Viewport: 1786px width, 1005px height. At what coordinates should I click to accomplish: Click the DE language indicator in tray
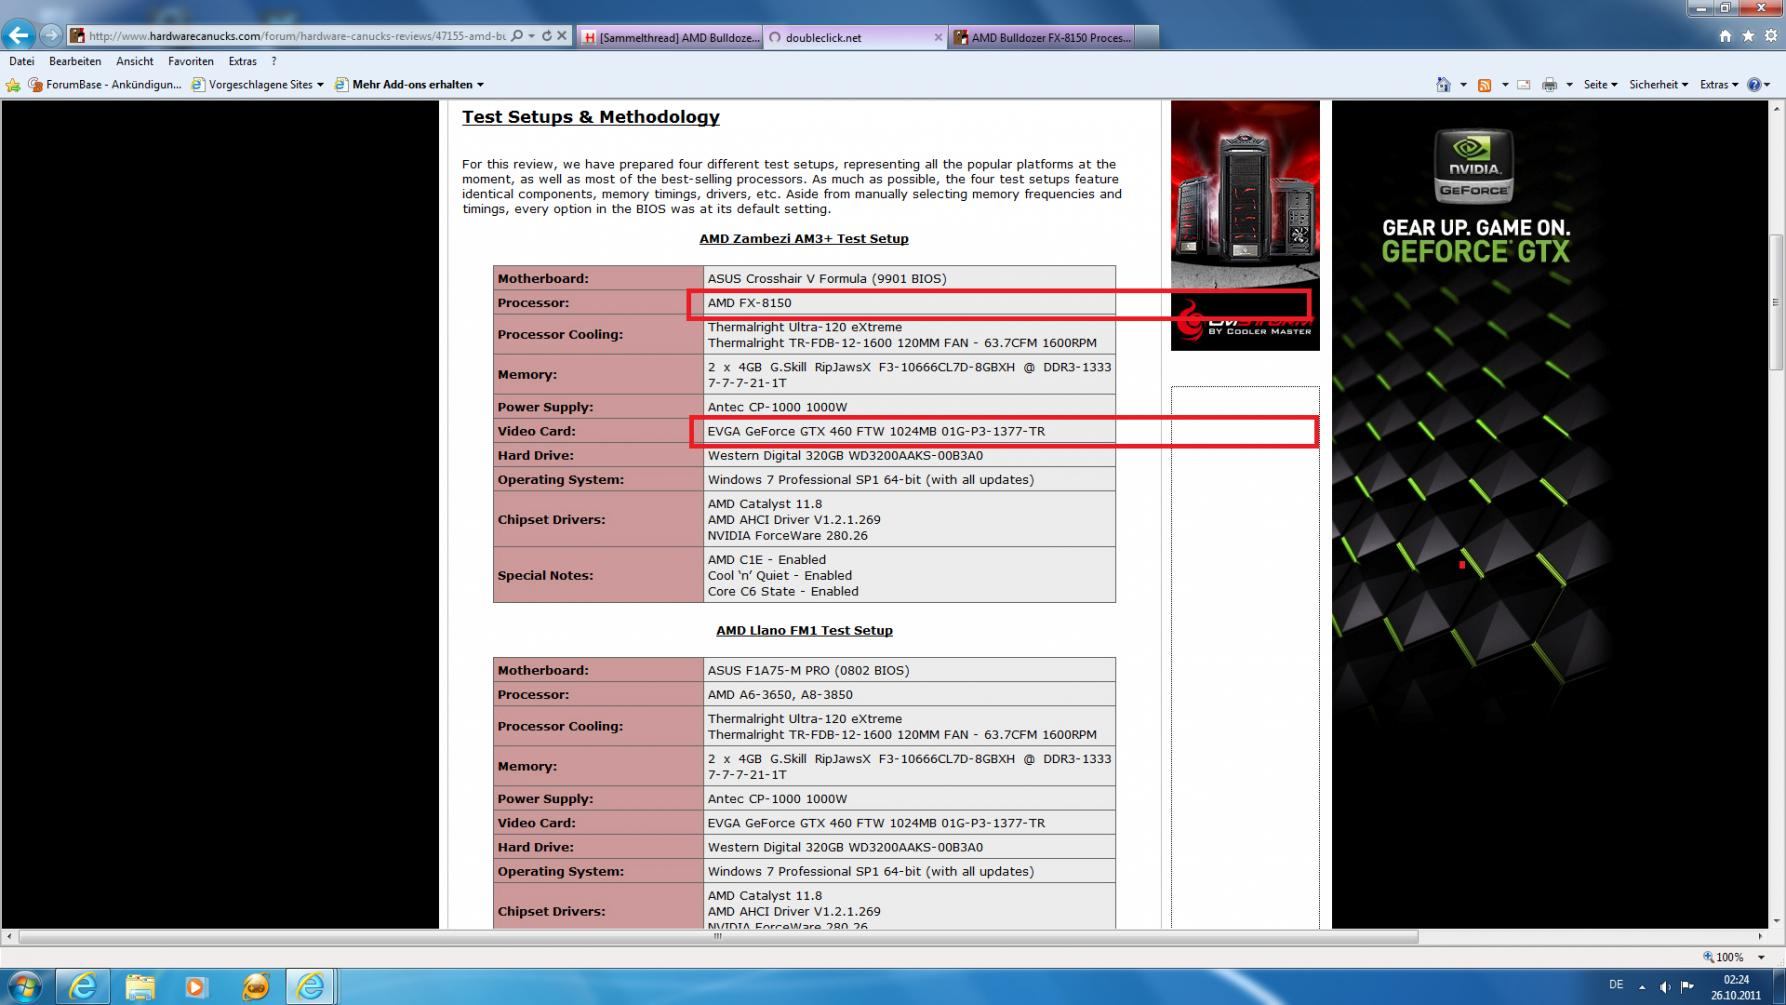[x=1616, y=985]
